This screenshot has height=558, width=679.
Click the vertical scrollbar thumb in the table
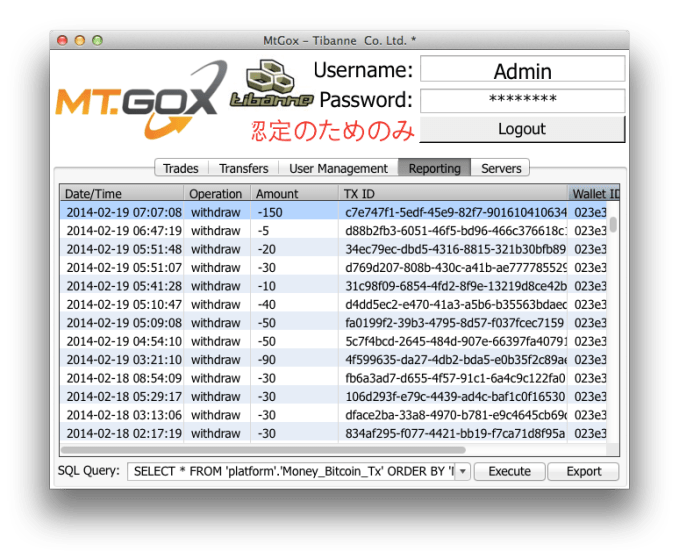(613, 224)
